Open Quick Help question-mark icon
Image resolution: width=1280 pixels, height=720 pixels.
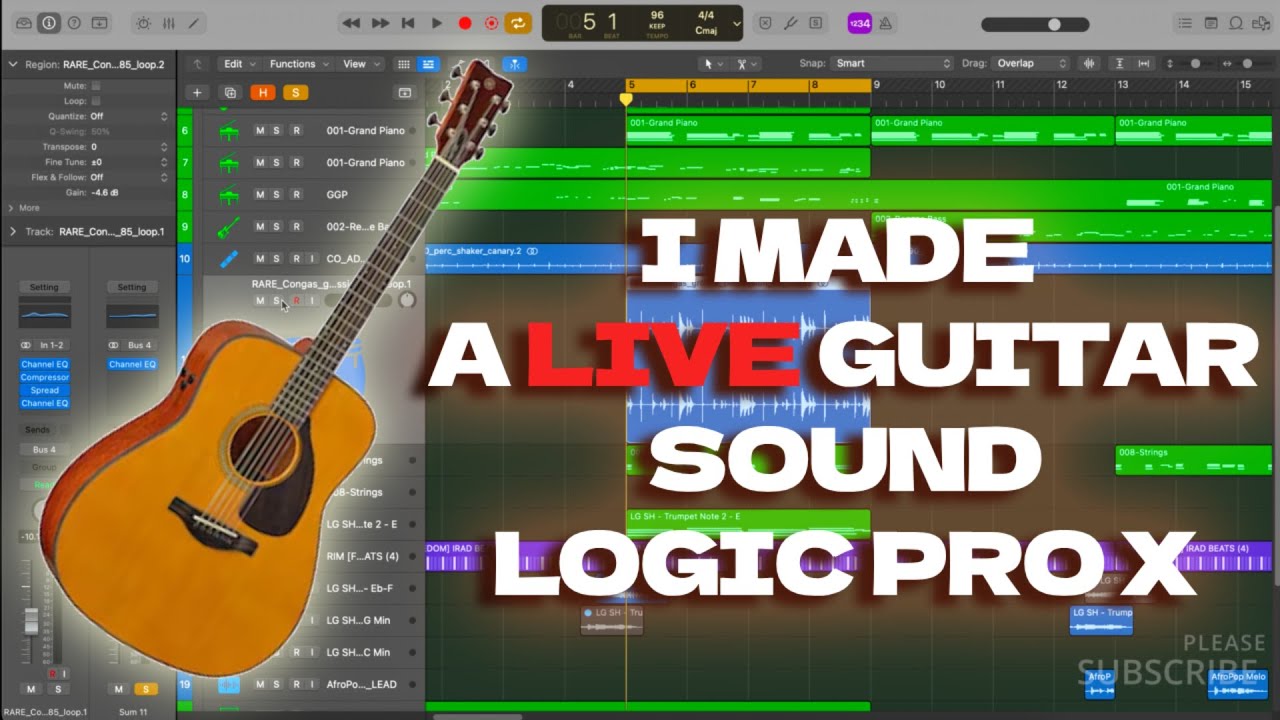pyautogui.click(x=73, y=22)
